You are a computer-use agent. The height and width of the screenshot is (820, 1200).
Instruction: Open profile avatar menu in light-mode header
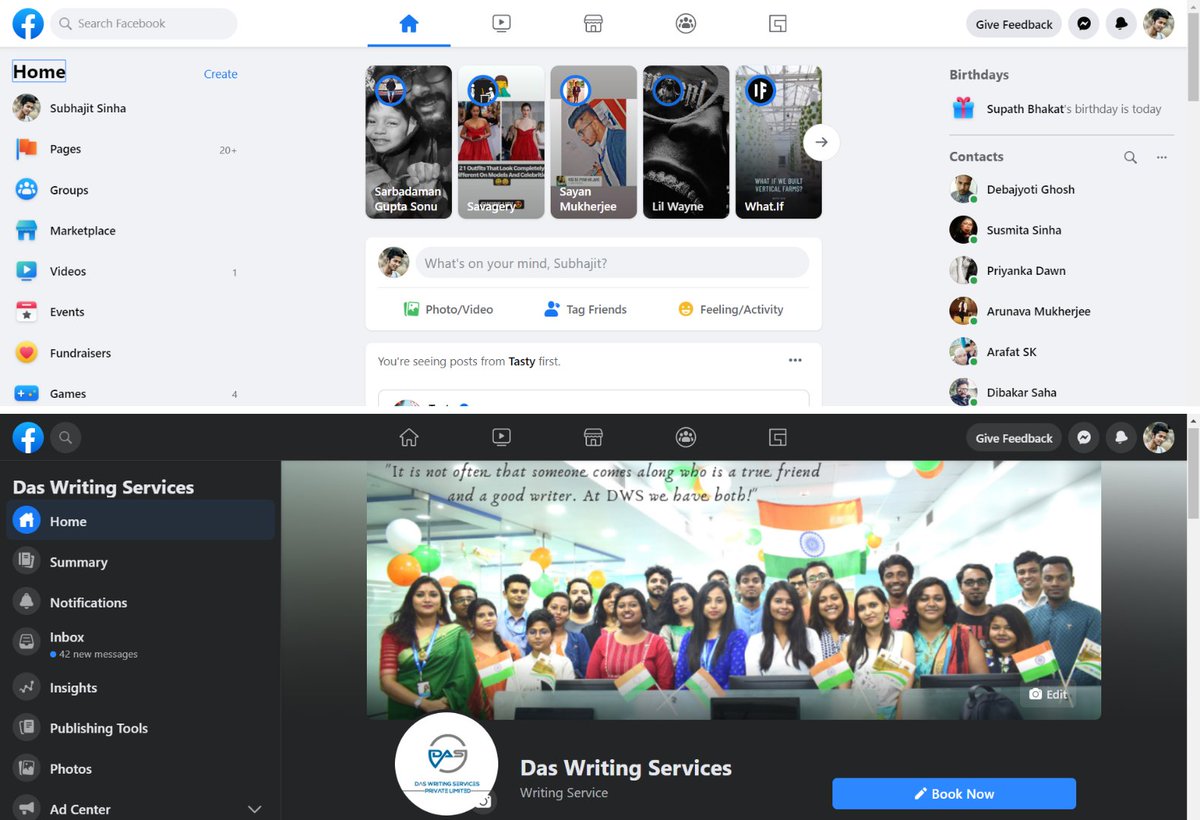[1159, 24]
